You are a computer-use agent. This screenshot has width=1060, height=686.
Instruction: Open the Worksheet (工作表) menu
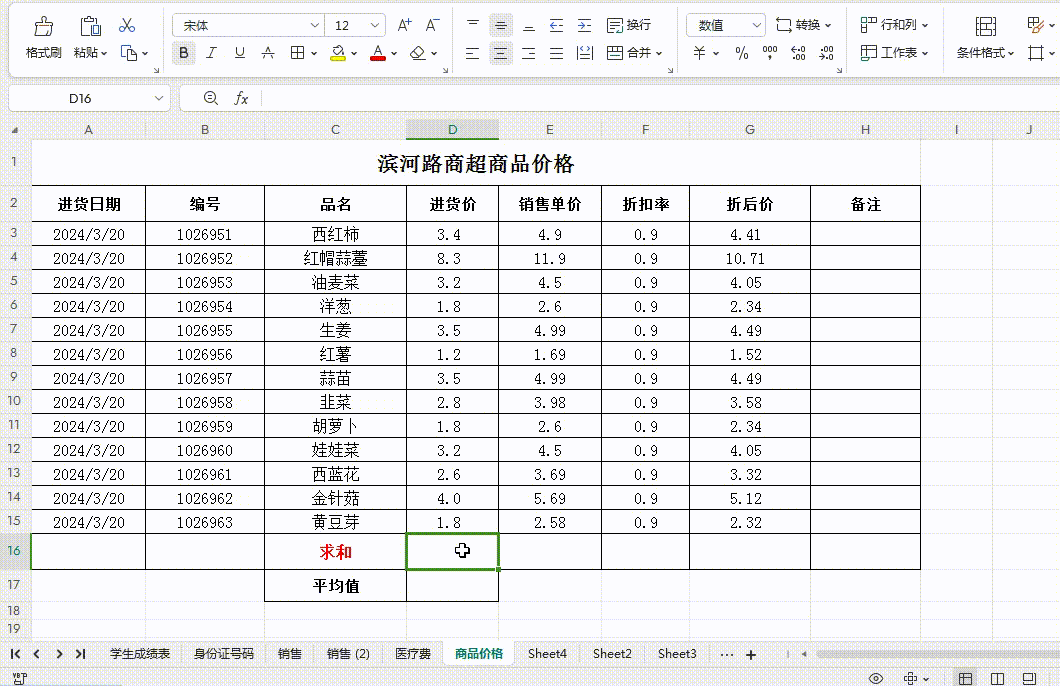(x=894, y=53)
